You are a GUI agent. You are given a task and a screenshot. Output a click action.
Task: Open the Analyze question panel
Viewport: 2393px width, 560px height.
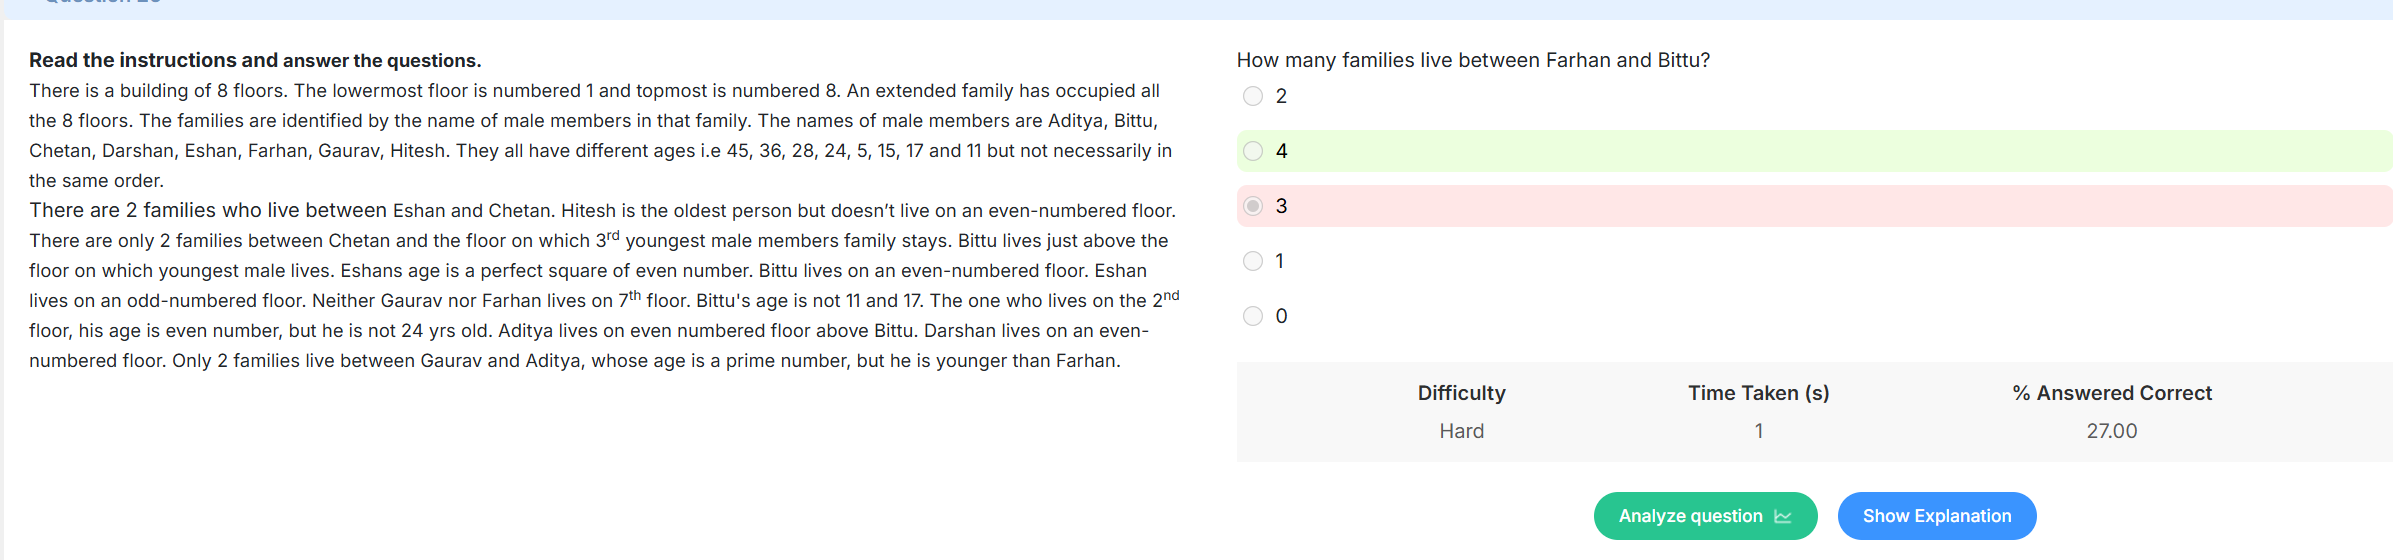point(1705,516)
